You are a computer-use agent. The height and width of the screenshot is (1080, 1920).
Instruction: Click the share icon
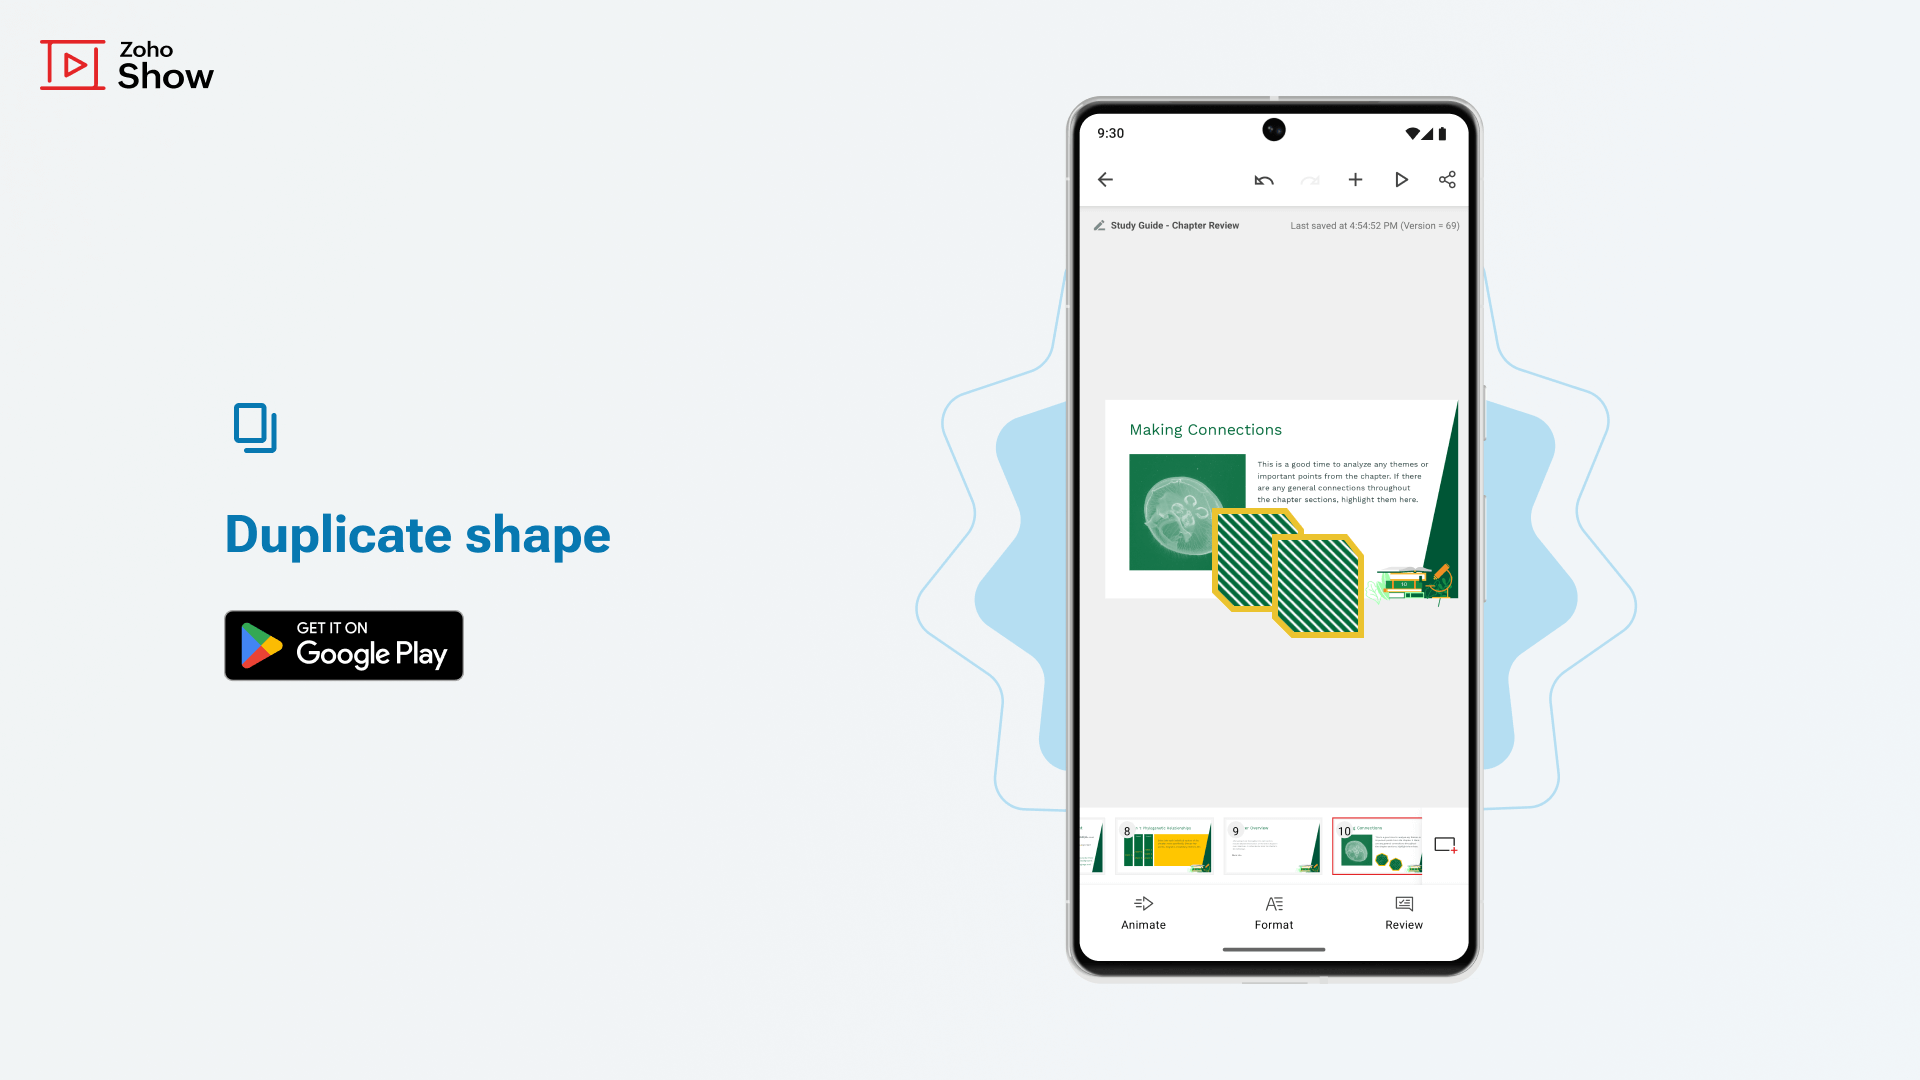click(1447, 179)
